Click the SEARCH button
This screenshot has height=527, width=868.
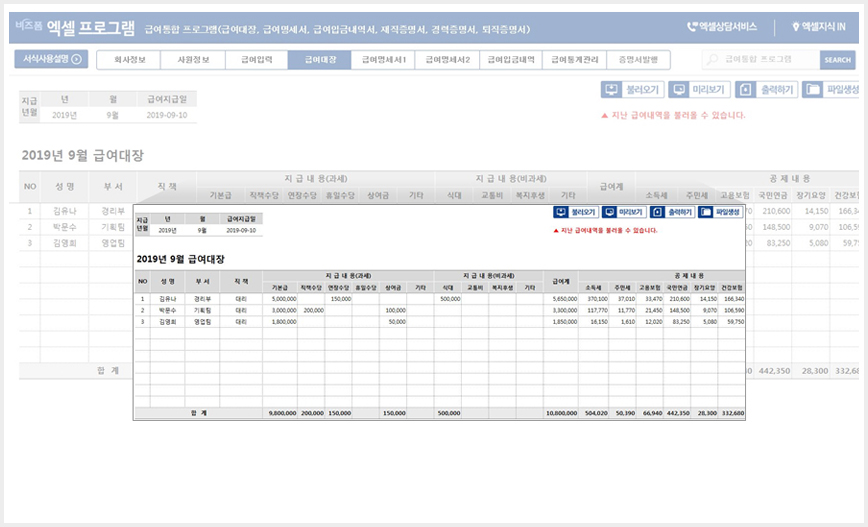[838, 60]
